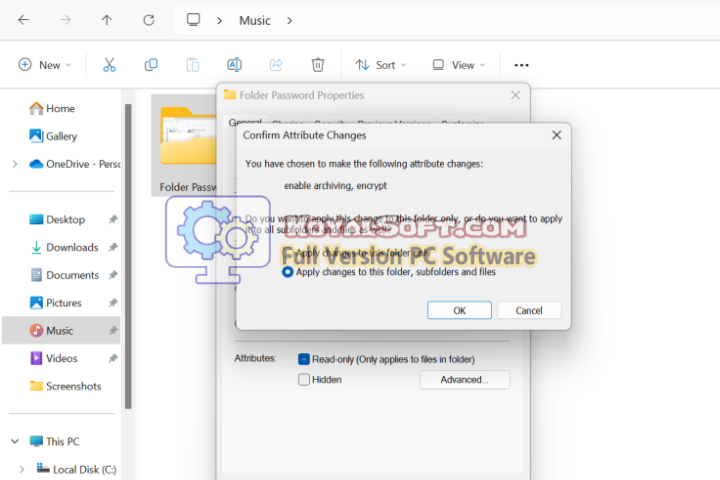This screenshot has width=720, height=480.
Task: Click the Paste clipboard icon
Action: pos(193,65)
